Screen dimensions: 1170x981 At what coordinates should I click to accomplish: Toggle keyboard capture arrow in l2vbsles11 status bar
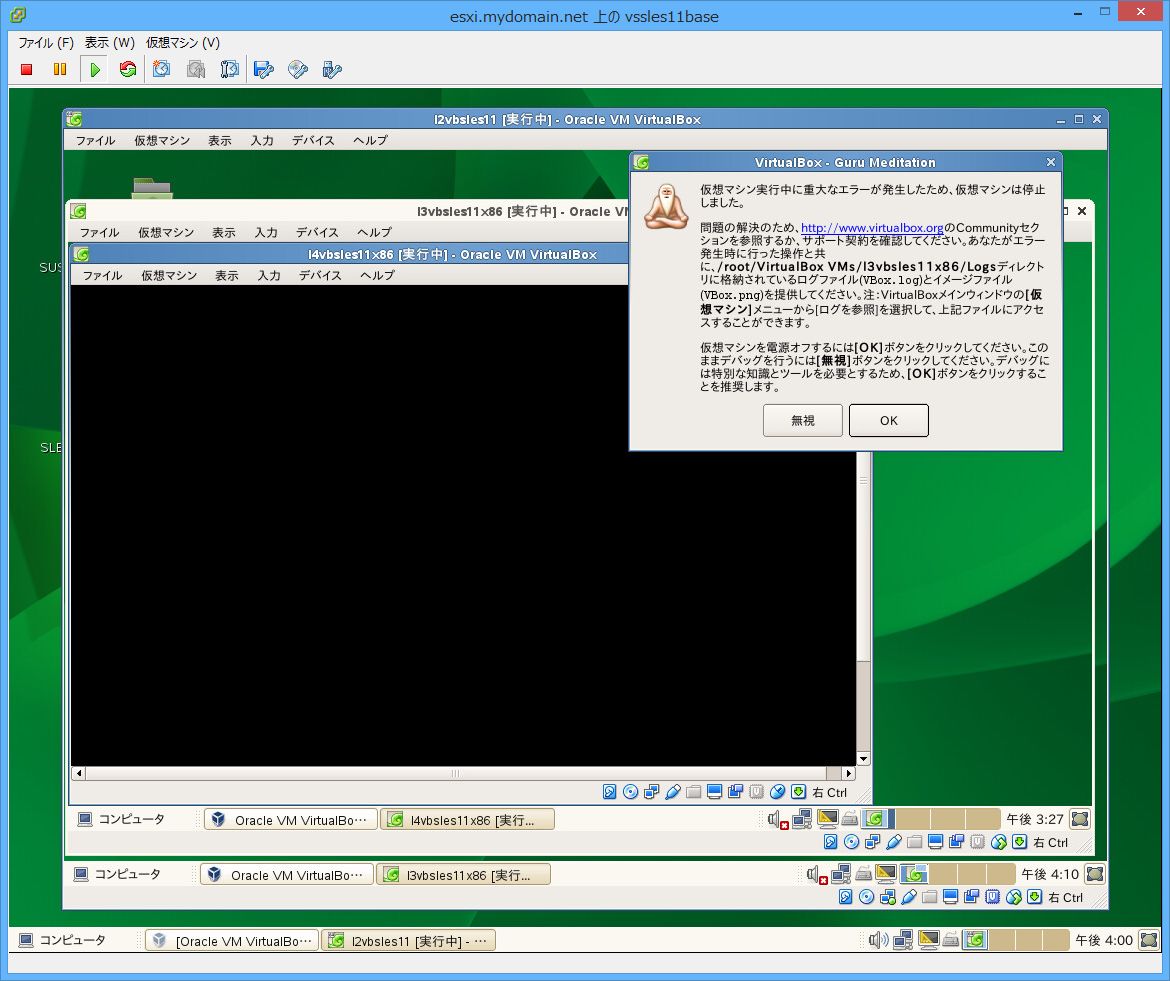(1034, 897)
